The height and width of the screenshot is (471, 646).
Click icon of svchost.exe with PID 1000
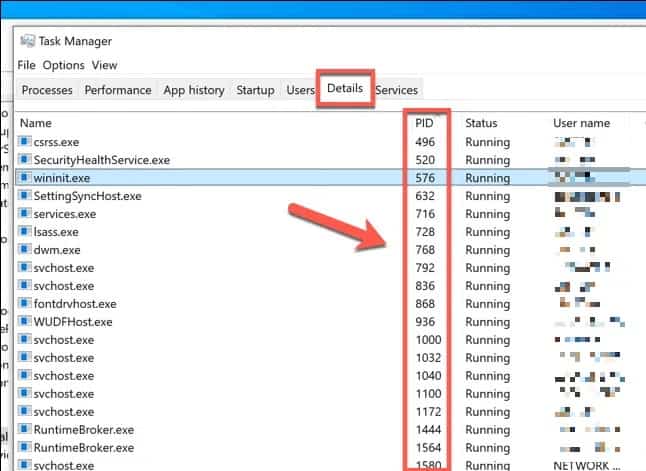24,339
